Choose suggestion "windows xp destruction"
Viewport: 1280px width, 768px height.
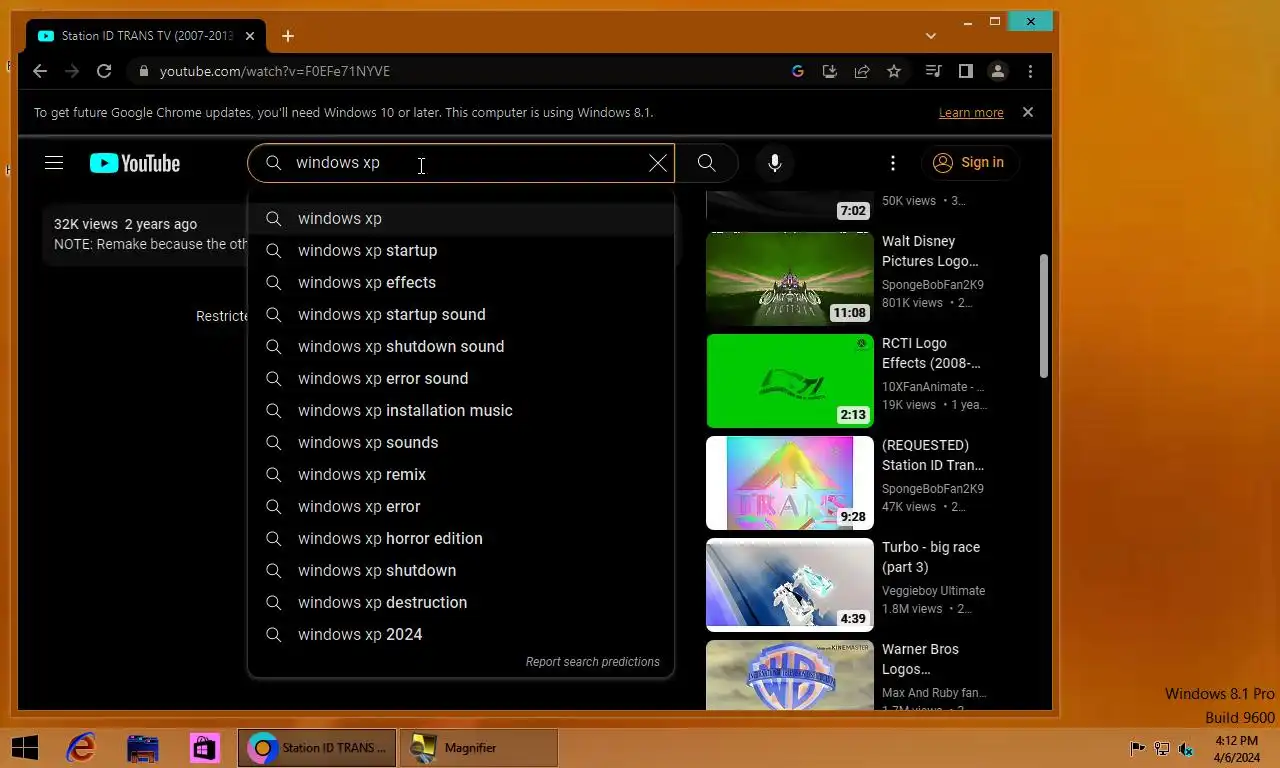click(x=460, y=602)
